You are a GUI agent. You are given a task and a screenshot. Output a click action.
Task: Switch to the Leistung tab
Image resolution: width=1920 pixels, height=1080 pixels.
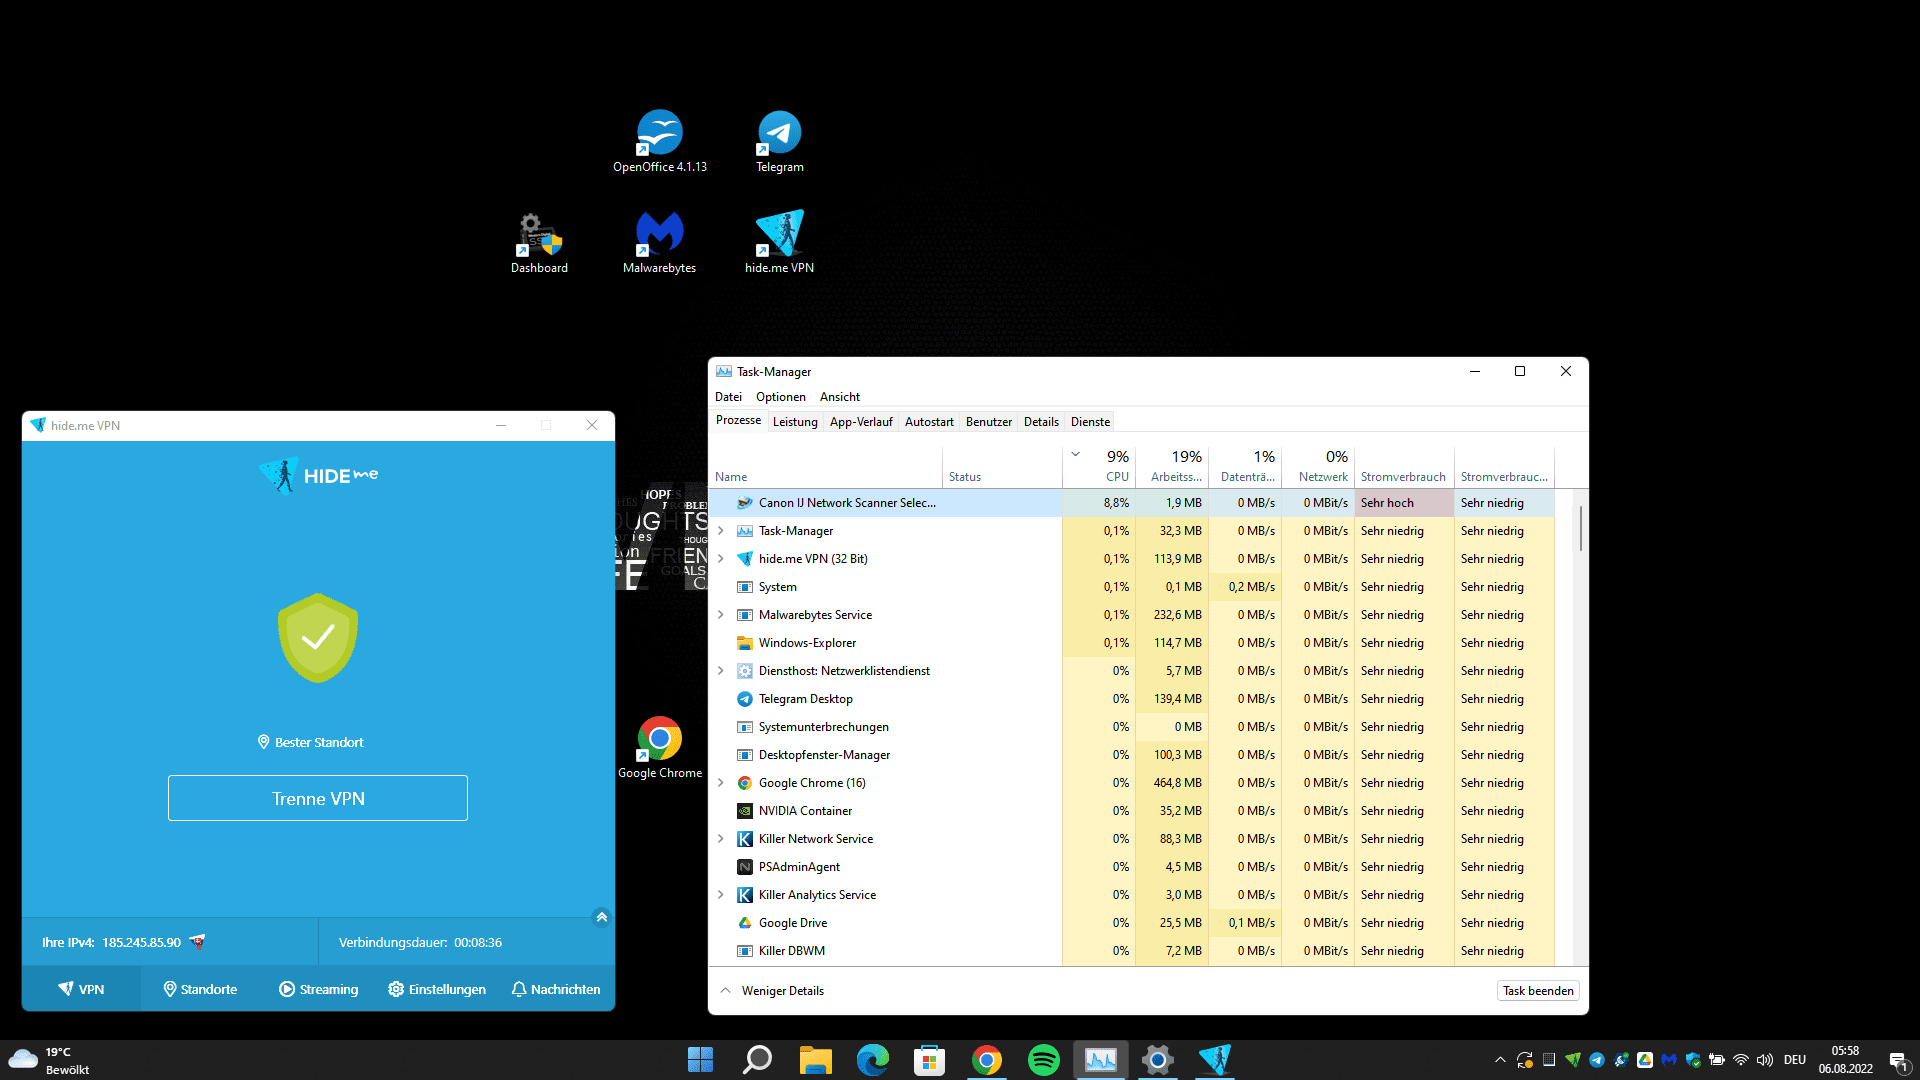click(x=795, y=422)
